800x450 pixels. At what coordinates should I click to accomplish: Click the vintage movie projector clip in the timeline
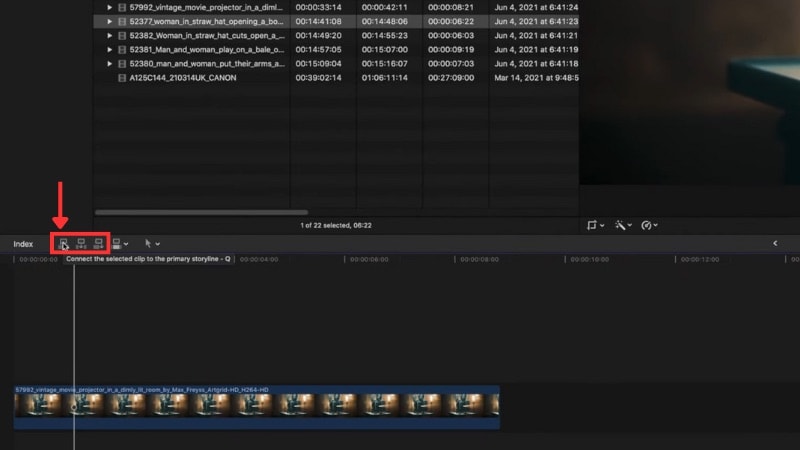click(x=257, y=407)
